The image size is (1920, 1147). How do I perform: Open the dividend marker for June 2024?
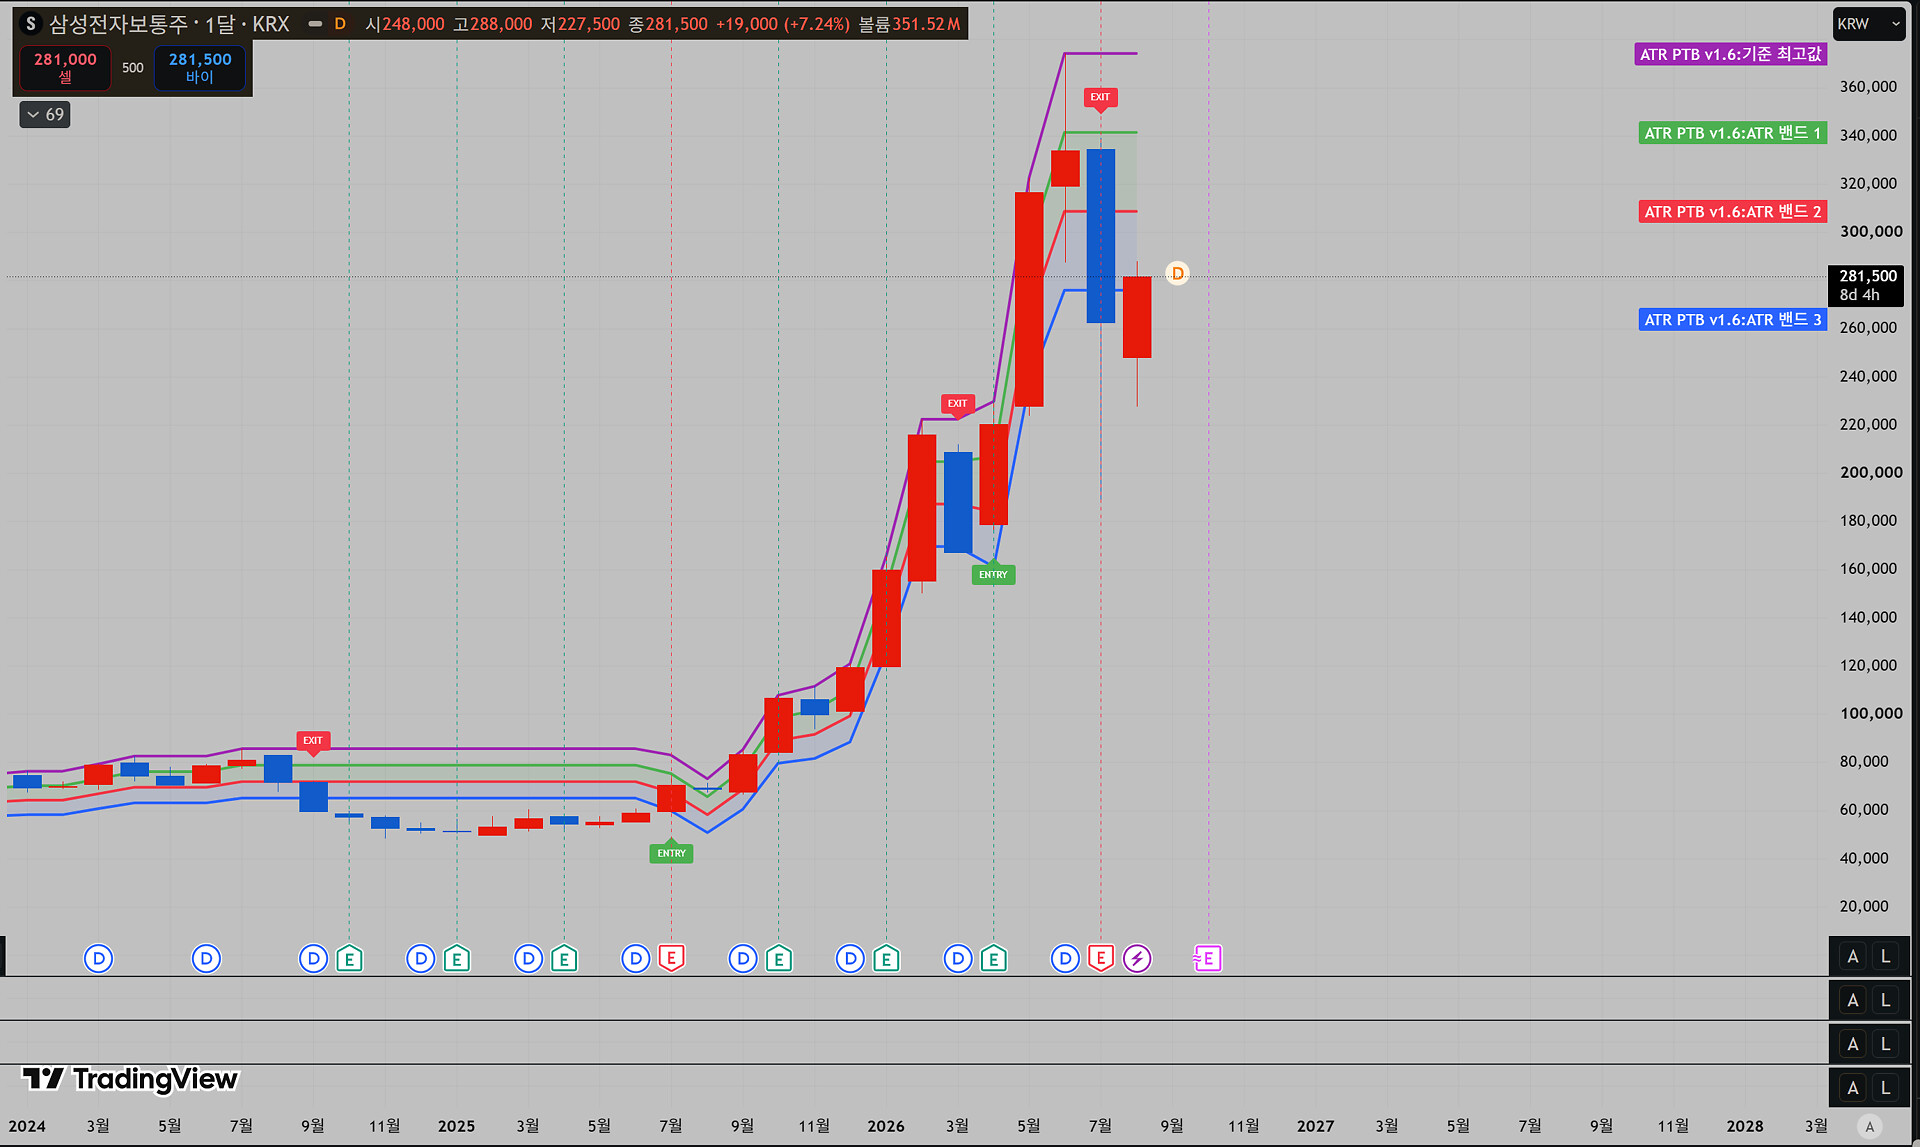pos(206,959)
